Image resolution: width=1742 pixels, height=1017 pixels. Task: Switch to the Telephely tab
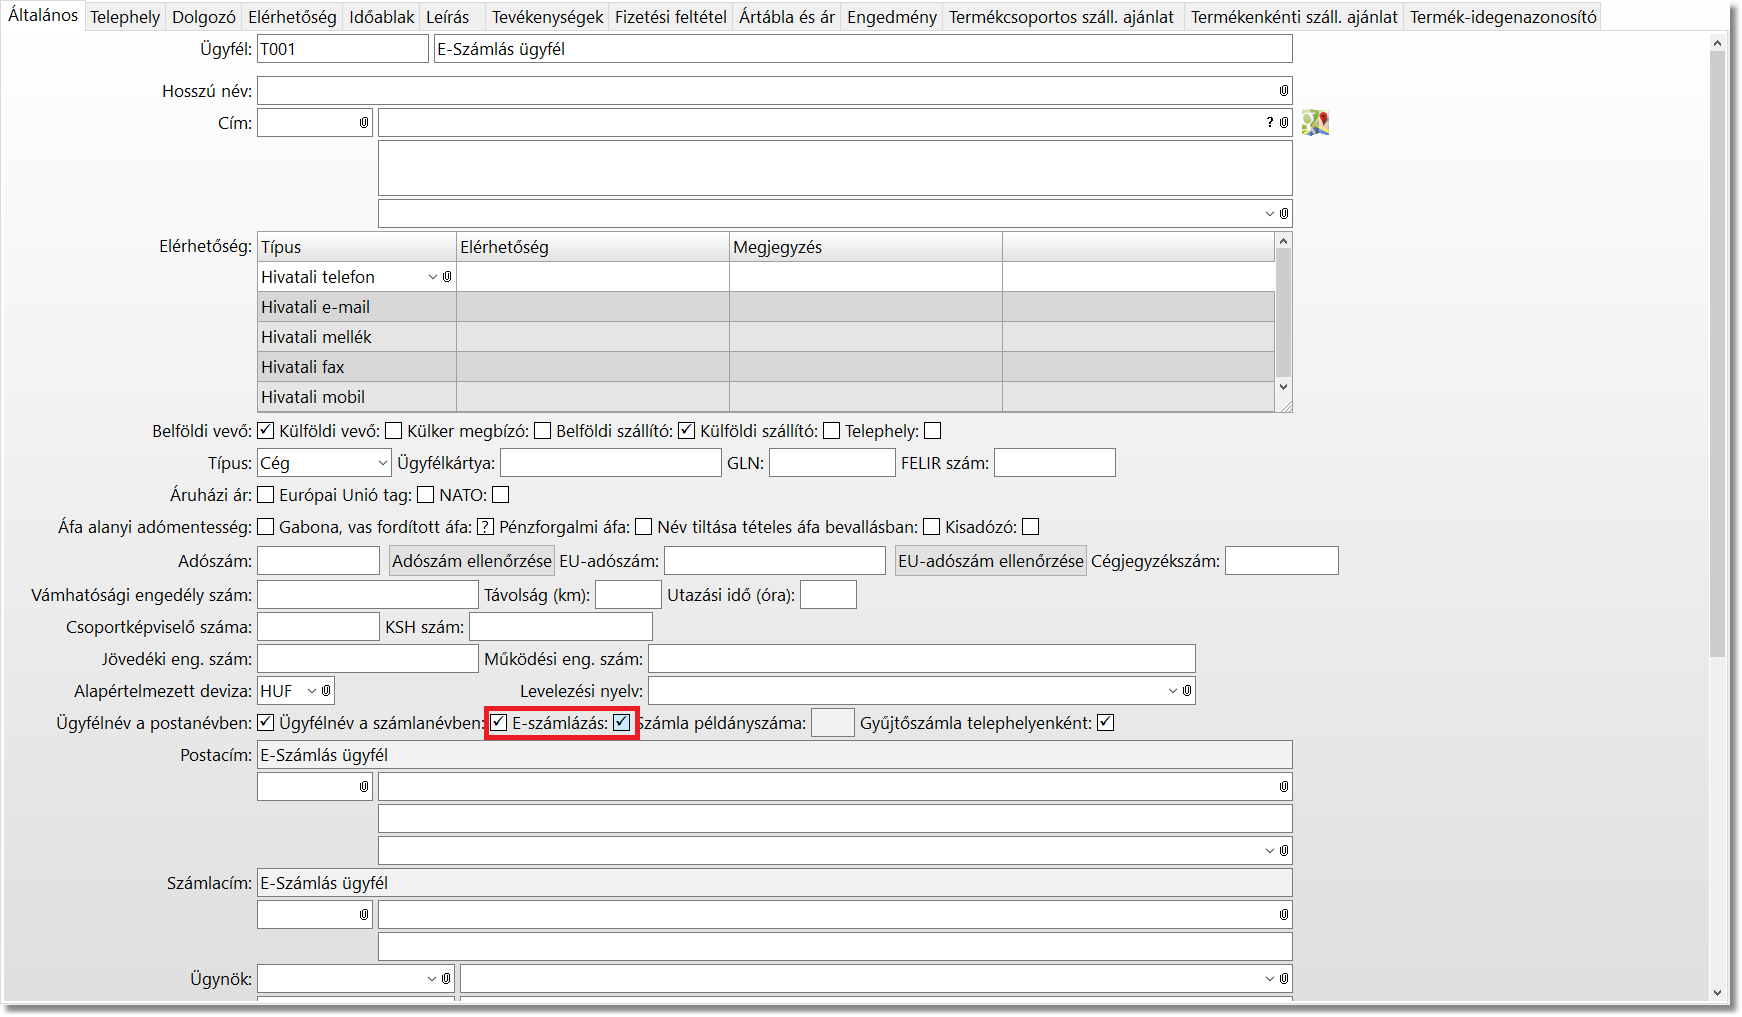point(125,17)
